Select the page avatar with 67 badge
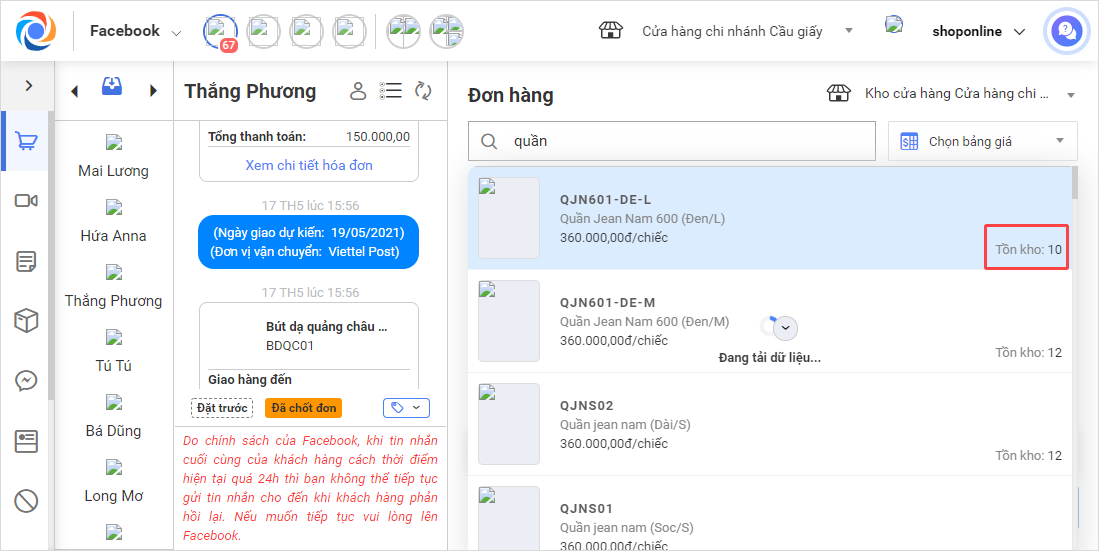This screenshot has height=551, width=1099. click(x=220, y=32)
